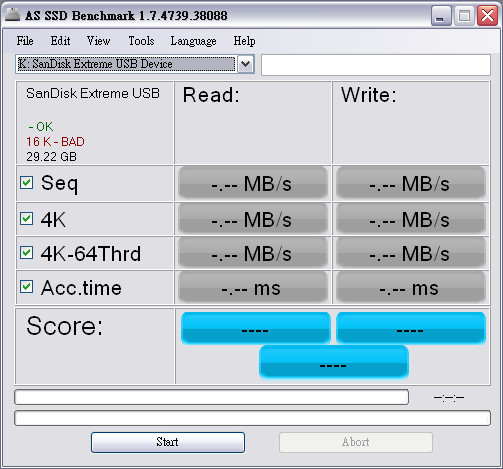The width and height of the screenshot is (503, 469).
Task: Open the Edit menu
Action: 60,41
